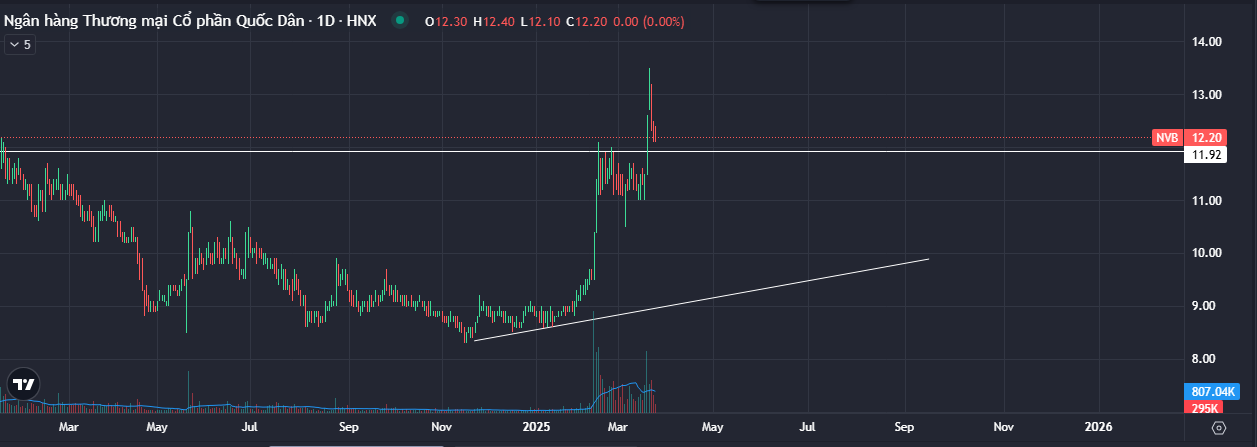
Task: Click the Mar time axis label near 2025
Action: [x=618, y=427]
